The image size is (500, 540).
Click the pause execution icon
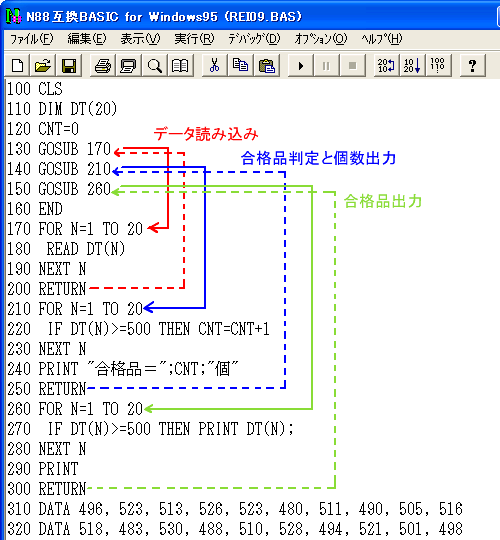click(x=326, y=65)
